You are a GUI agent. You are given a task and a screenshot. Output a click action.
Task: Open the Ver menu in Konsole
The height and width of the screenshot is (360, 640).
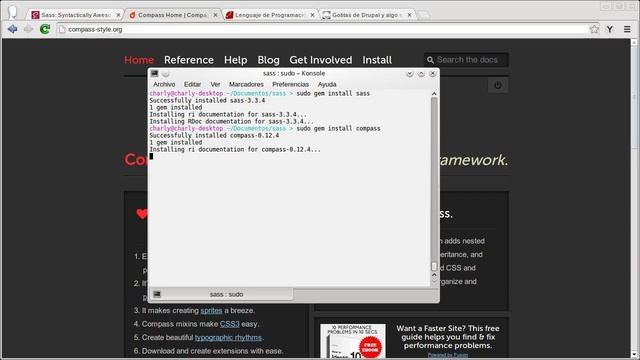215,84
